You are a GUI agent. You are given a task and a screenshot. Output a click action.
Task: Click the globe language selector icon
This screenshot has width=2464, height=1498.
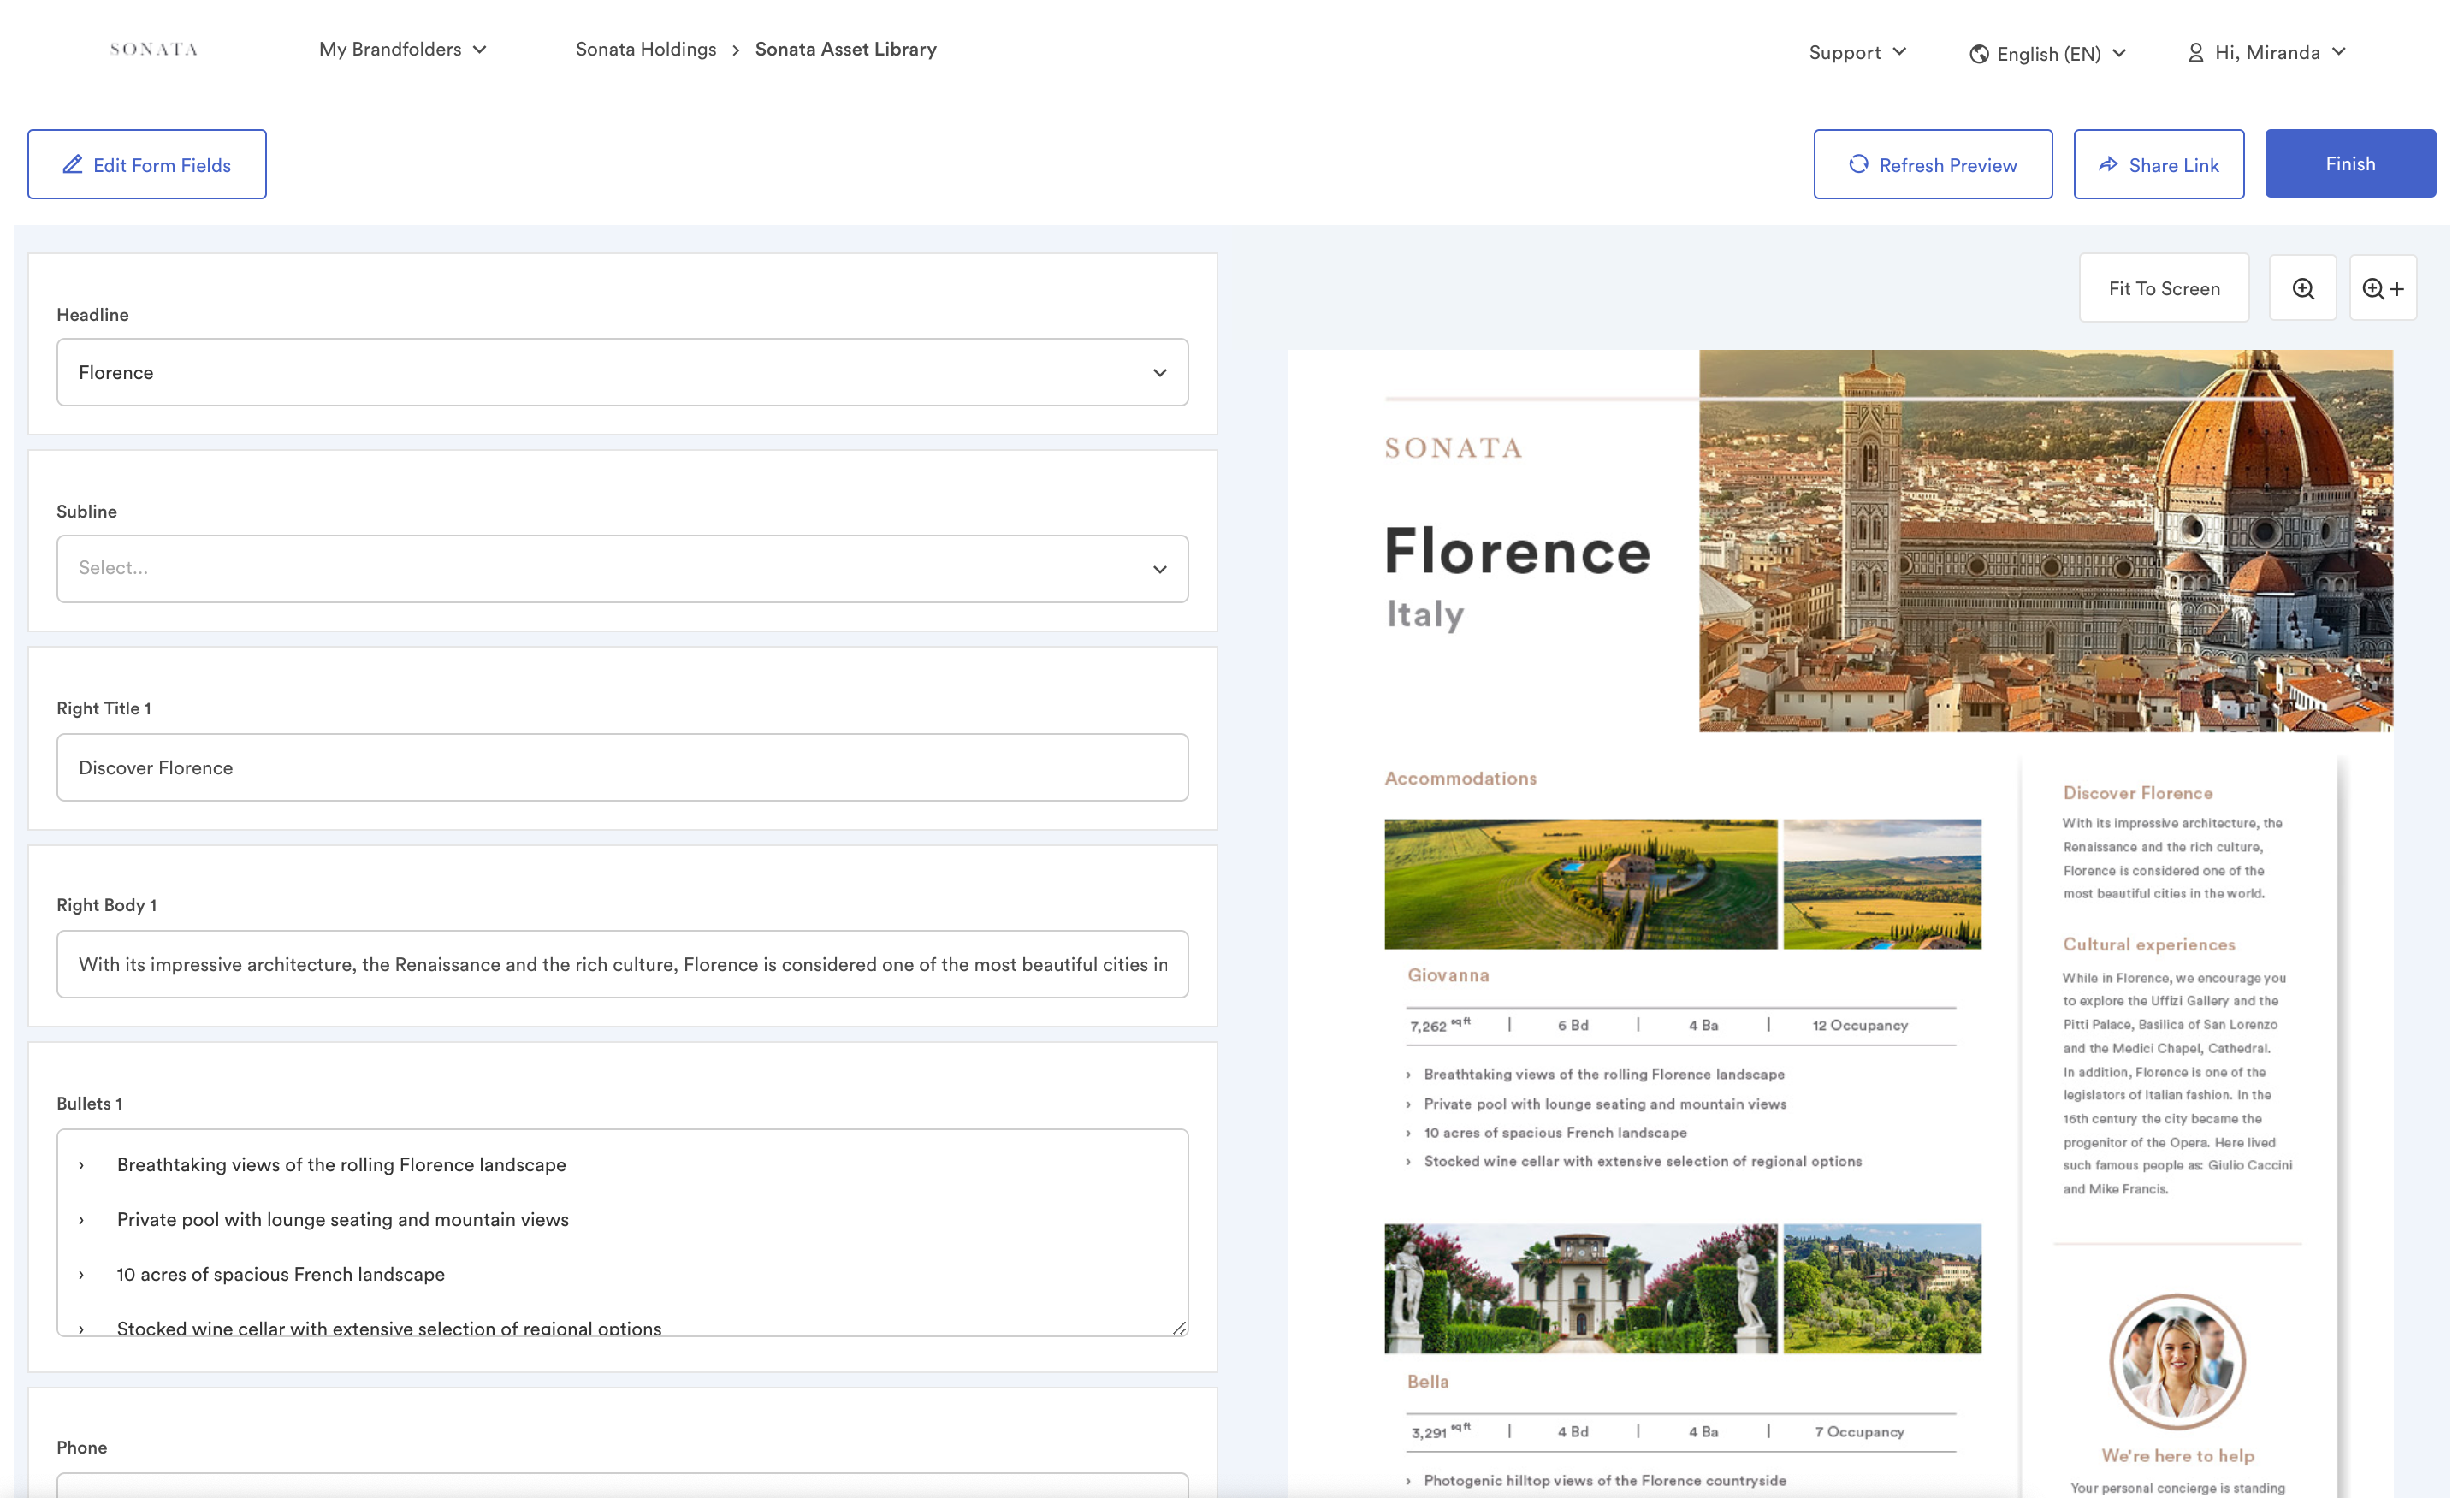coord(1975,51)
